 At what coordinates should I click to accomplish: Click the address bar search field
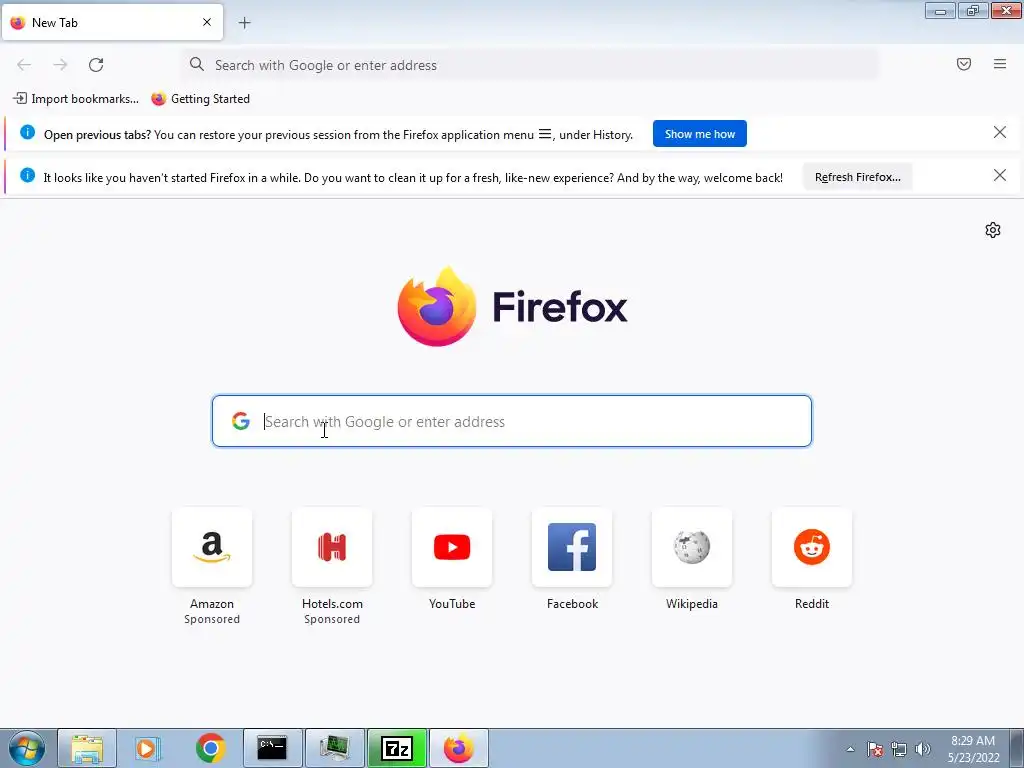(530, 65)
